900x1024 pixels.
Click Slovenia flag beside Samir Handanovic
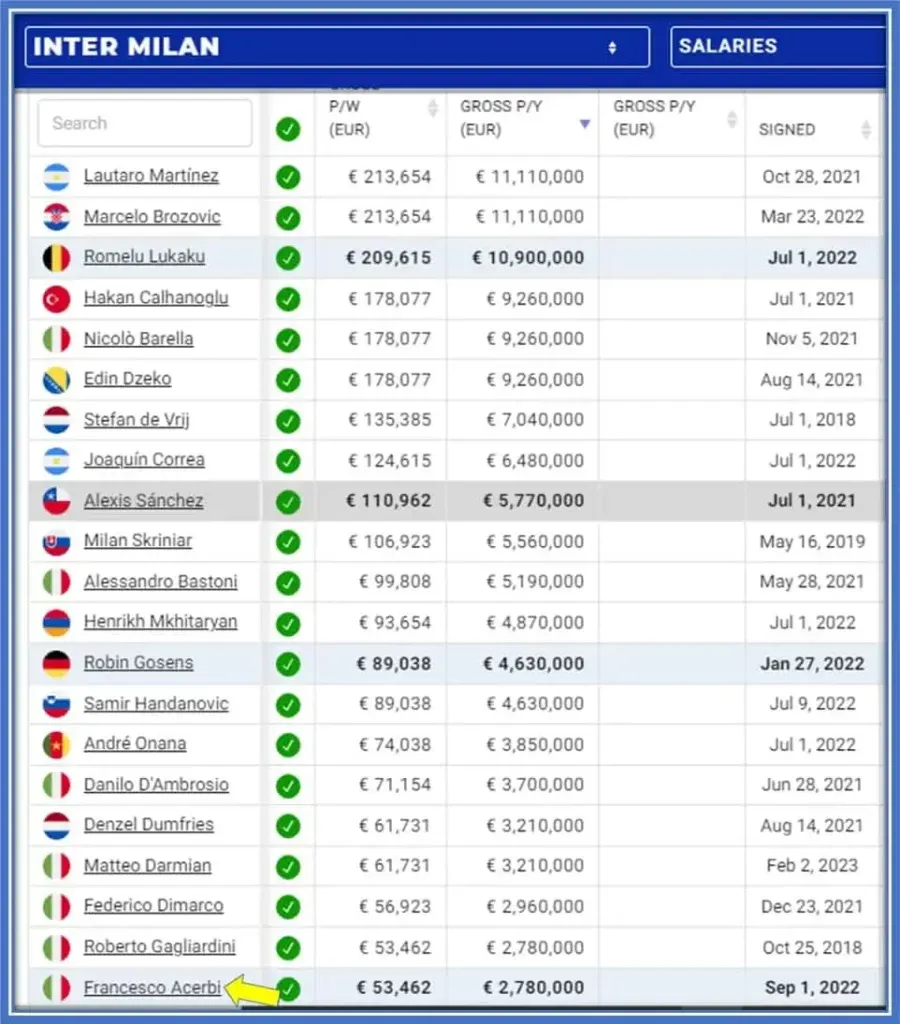56,705
